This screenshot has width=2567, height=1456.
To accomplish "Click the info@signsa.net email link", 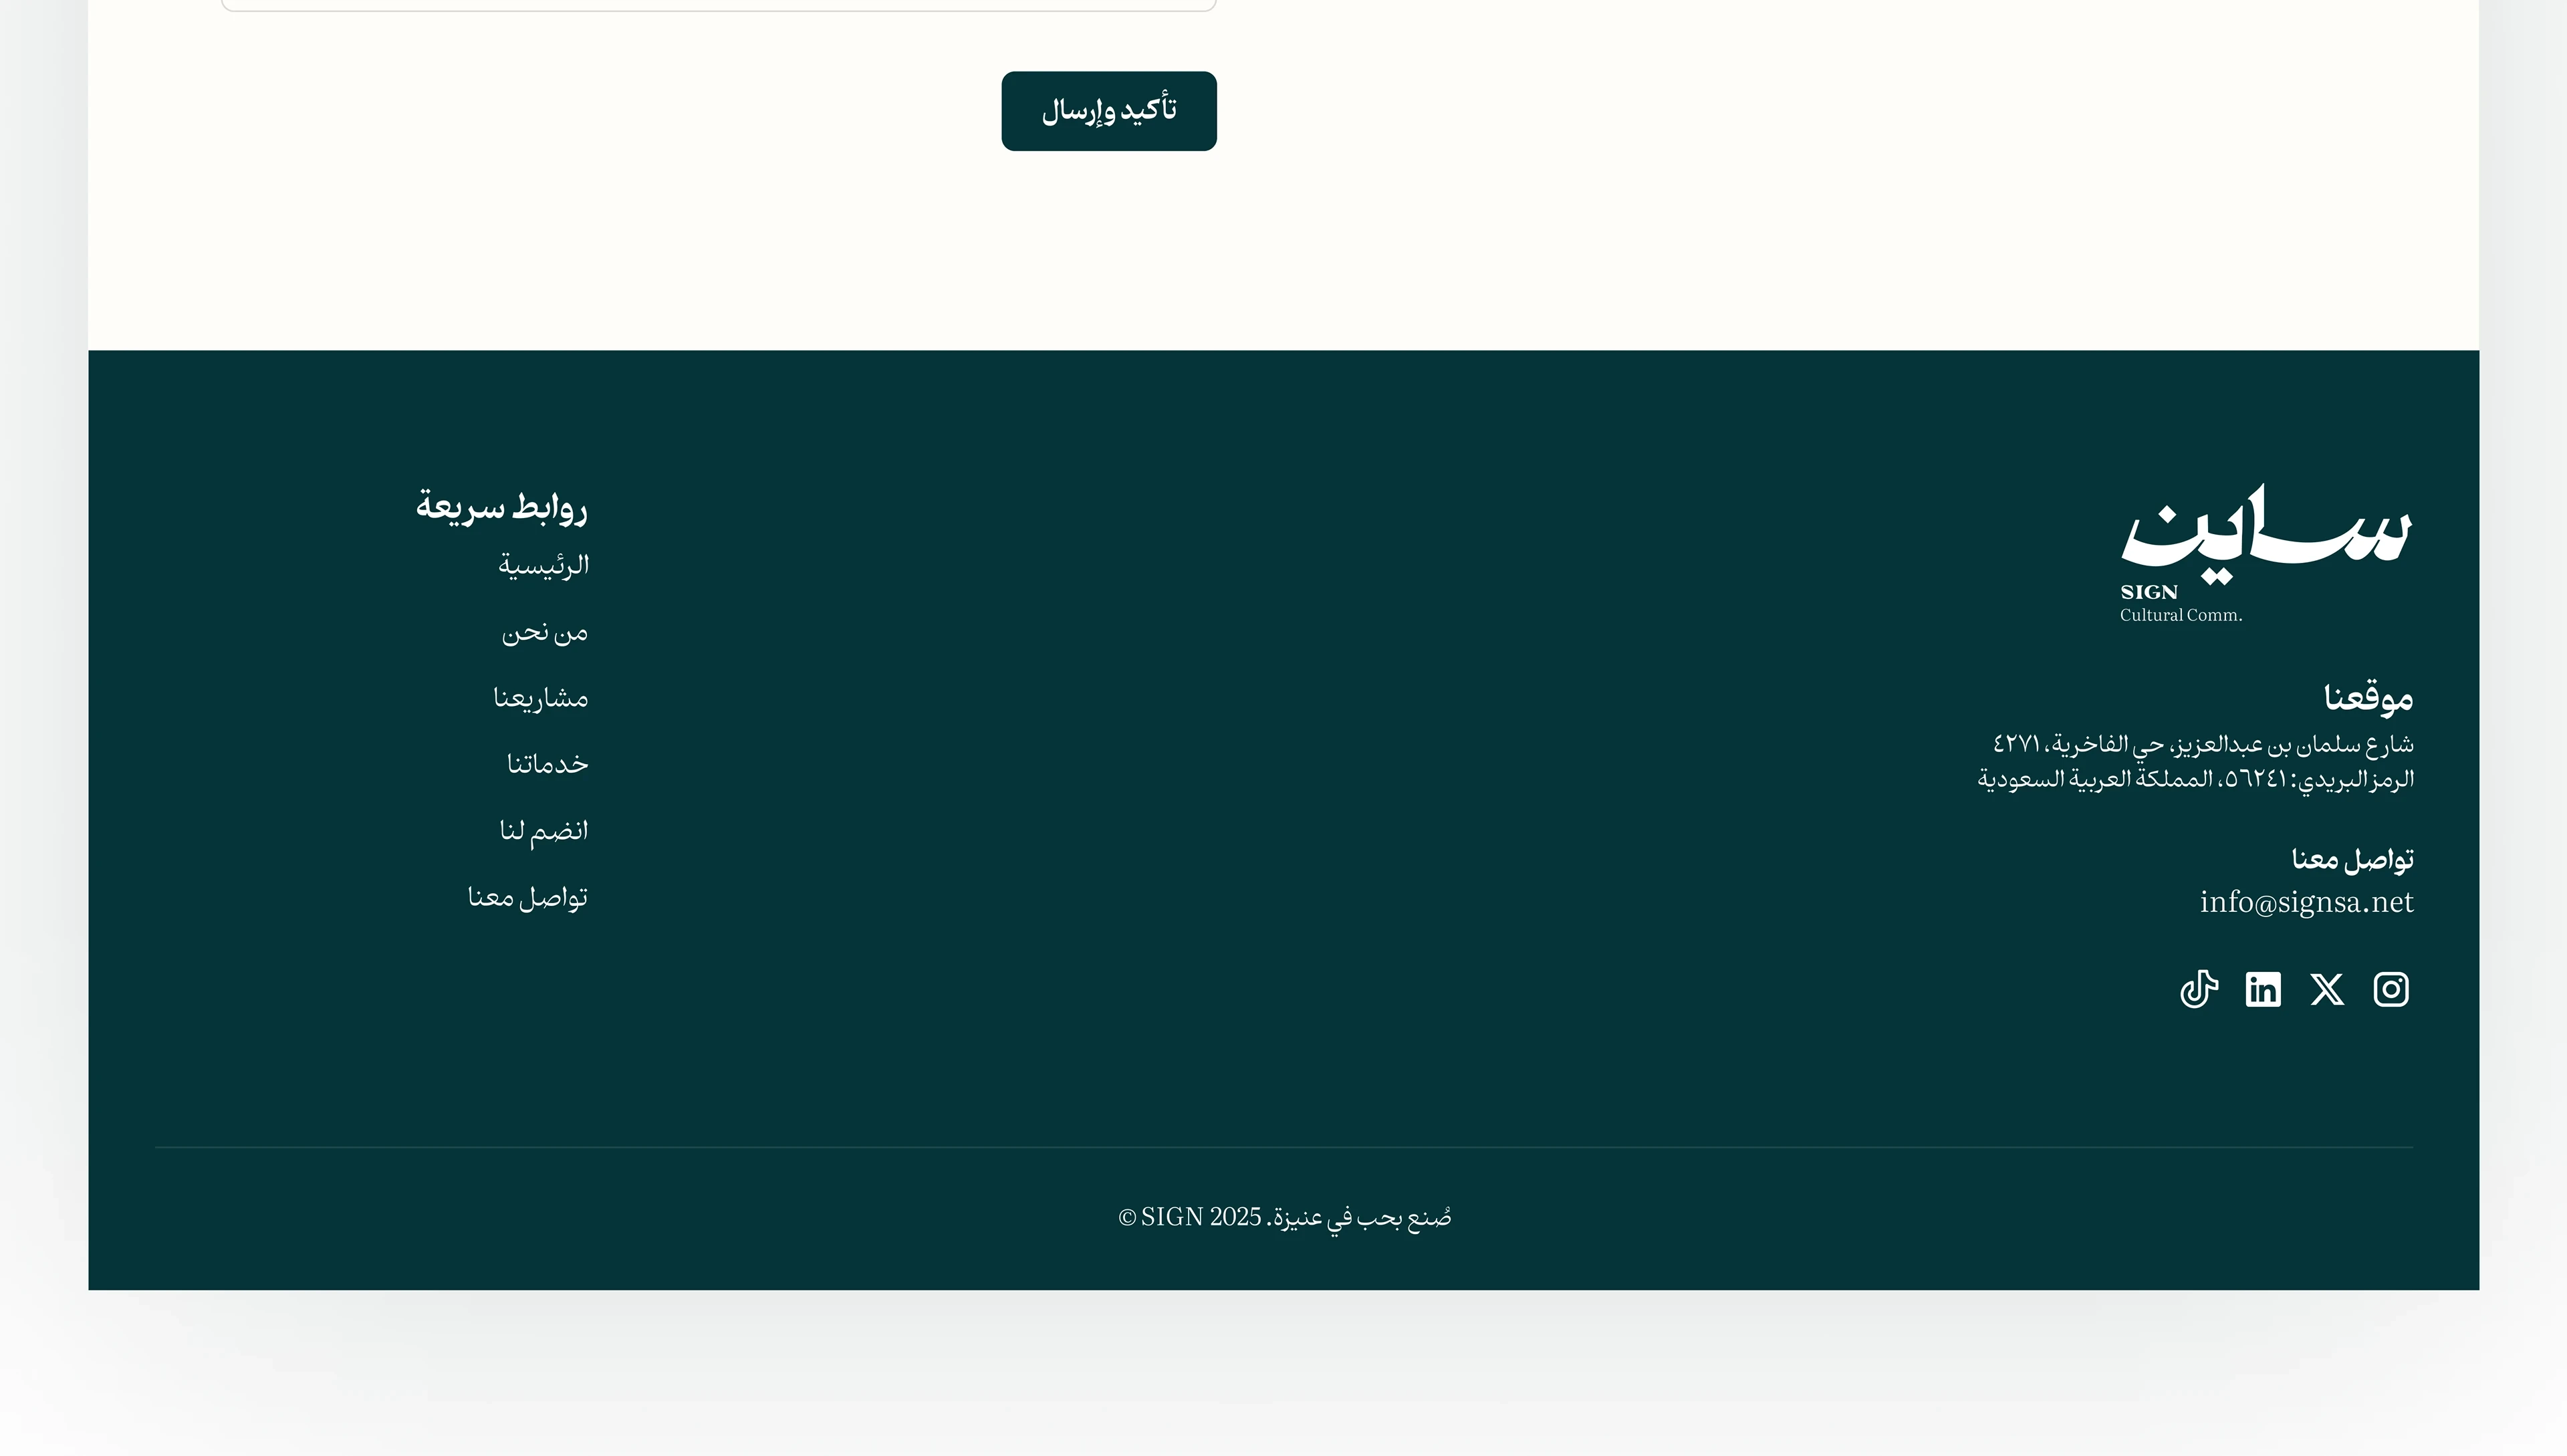I will (x=2306, y=902).
